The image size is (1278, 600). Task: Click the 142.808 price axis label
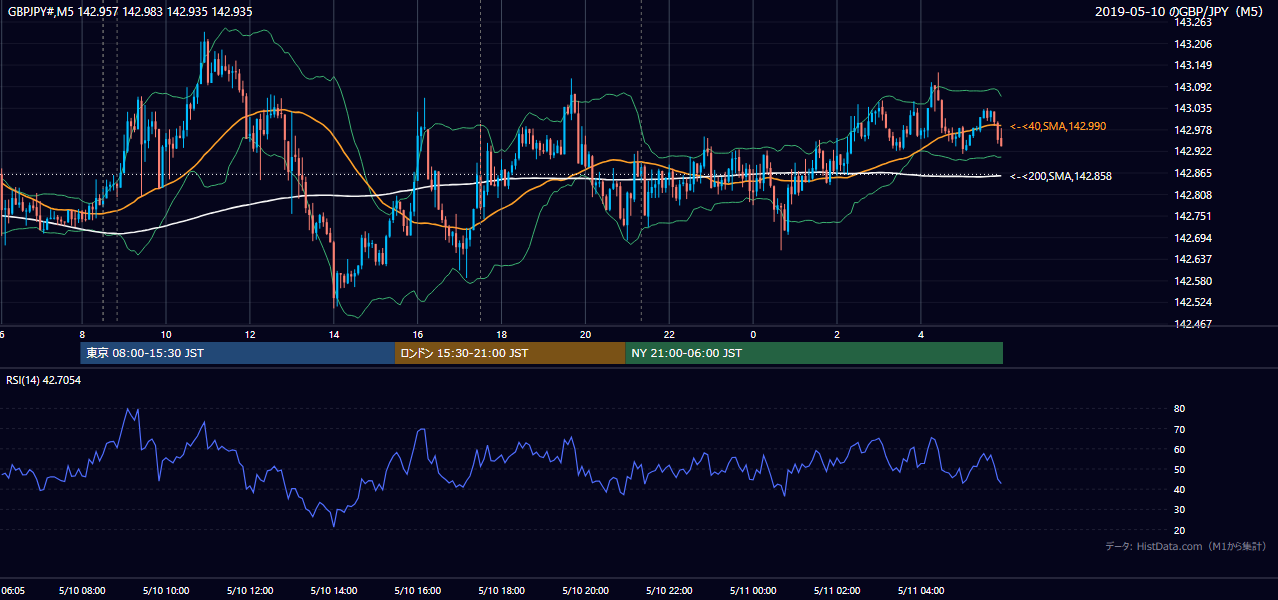[1193, 195]
